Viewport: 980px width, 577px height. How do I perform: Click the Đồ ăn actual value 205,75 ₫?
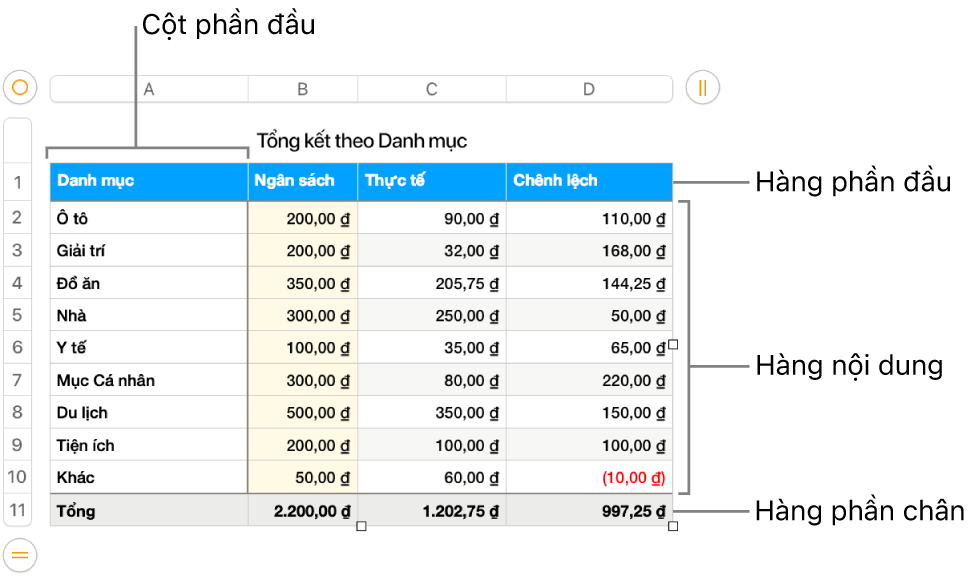click(x=467, y=283)
